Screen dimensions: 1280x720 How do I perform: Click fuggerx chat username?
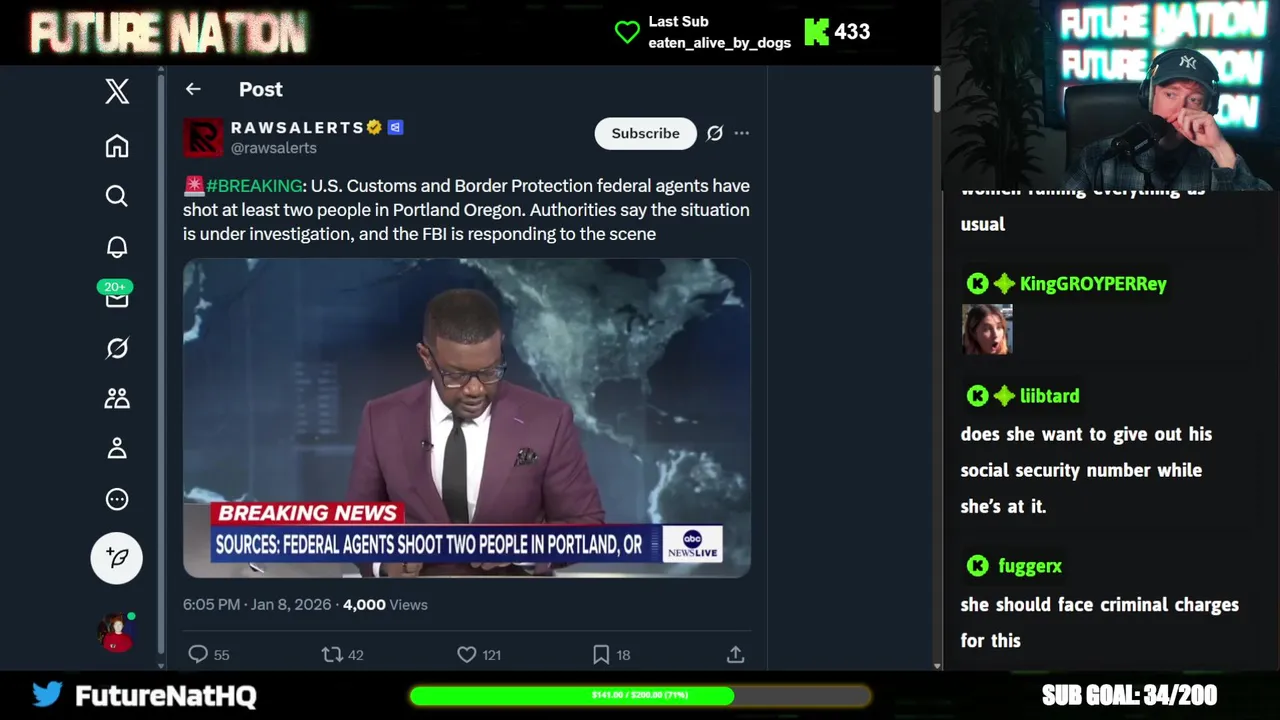point(1029,566)
